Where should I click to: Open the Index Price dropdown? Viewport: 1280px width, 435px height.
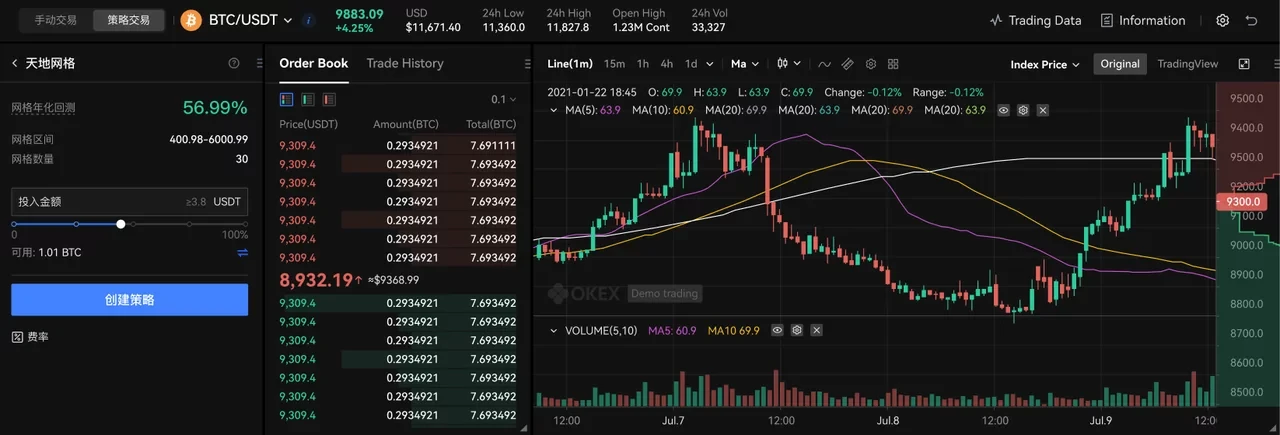point(1045,64)
